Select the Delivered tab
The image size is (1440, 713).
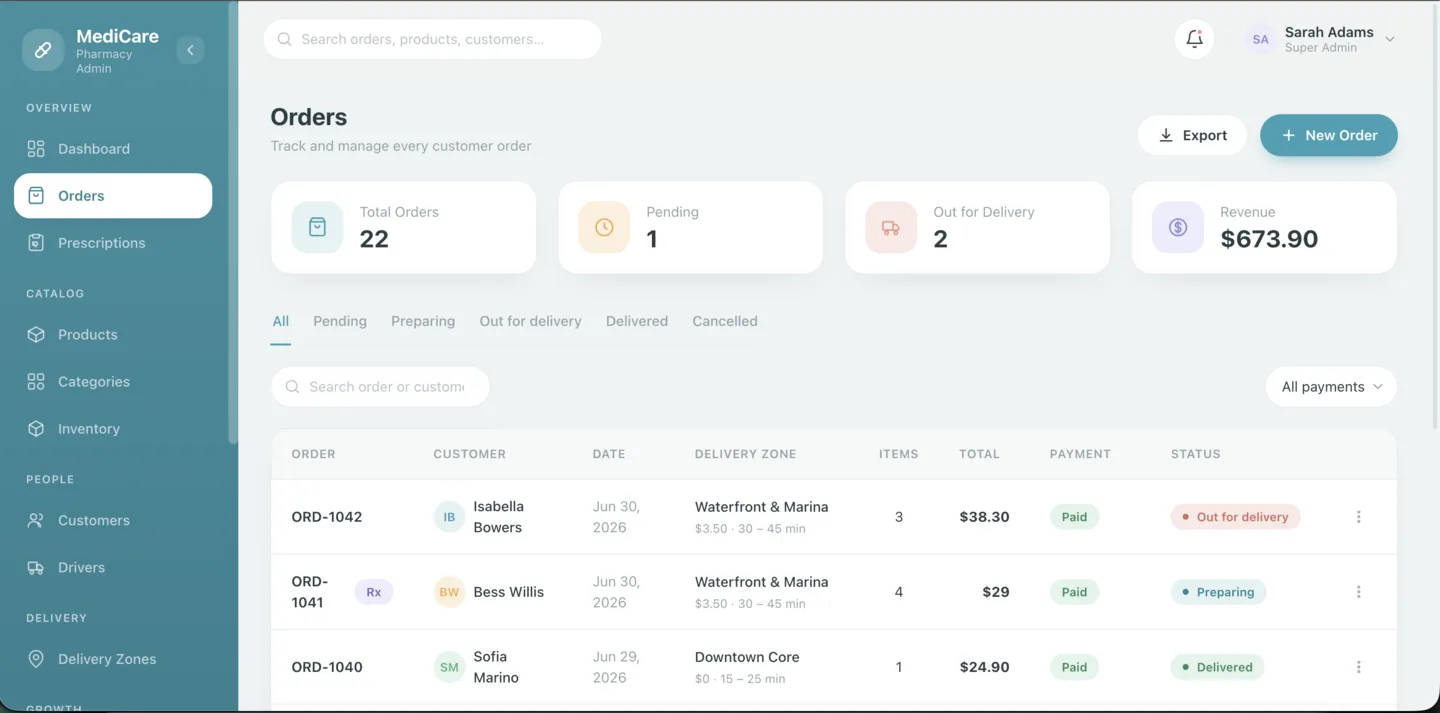tap(637, 321)
